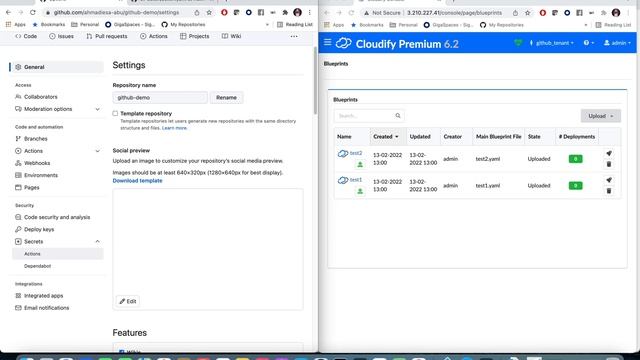Toggle the Template repository checkbox
640x360 pixels.
tap(115, 113)
